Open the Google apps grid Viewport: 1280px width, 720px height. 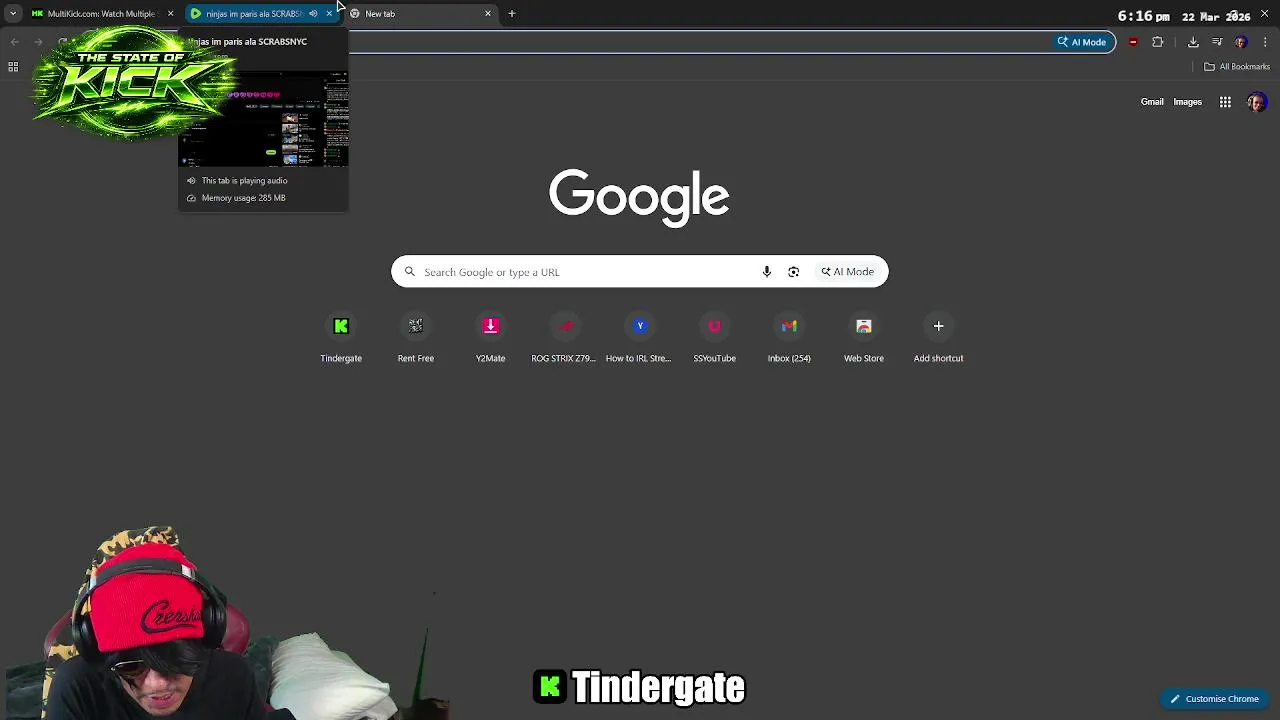tap(1225, 102)
